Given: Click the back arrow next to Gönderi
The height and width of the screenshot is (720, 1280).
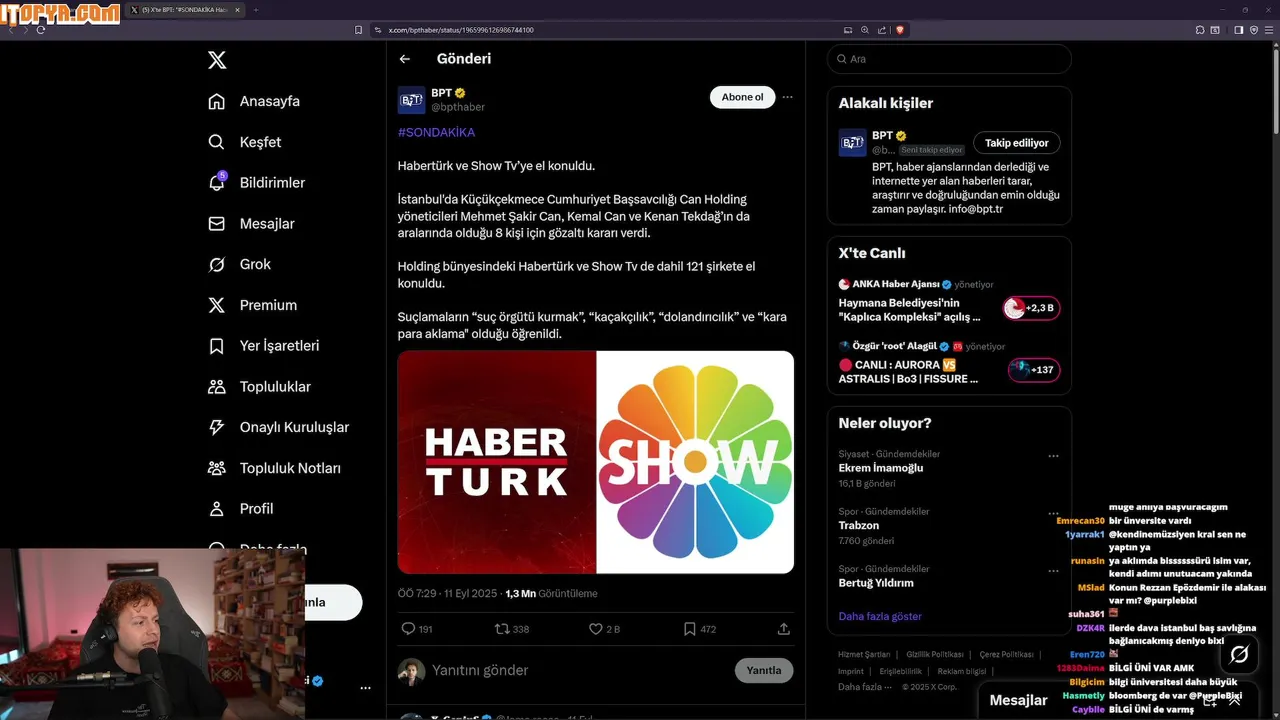Looking at the screenshot, I should [x=405, y=59].
